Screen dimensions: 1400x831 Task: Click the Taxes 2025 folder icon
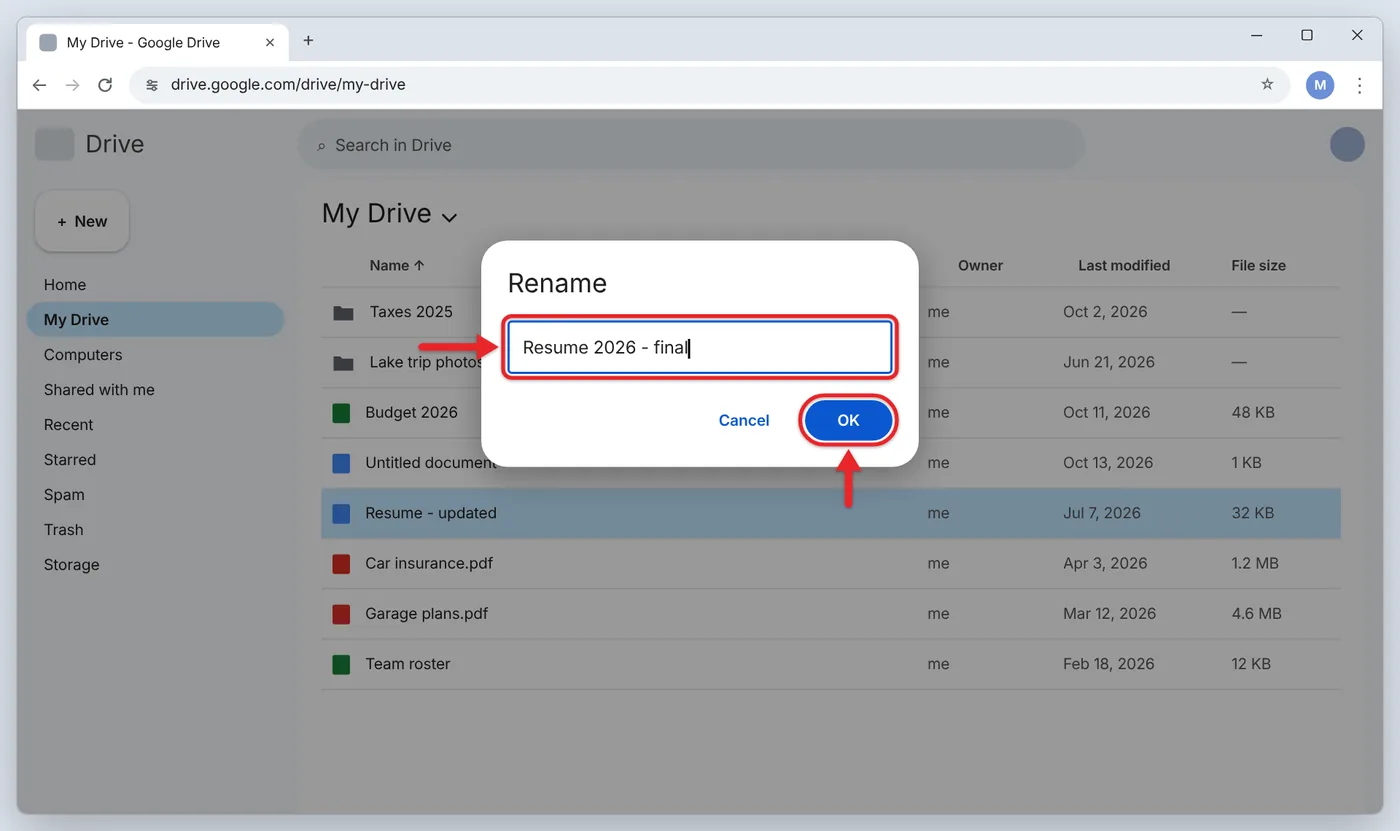[x=344, y=313]
